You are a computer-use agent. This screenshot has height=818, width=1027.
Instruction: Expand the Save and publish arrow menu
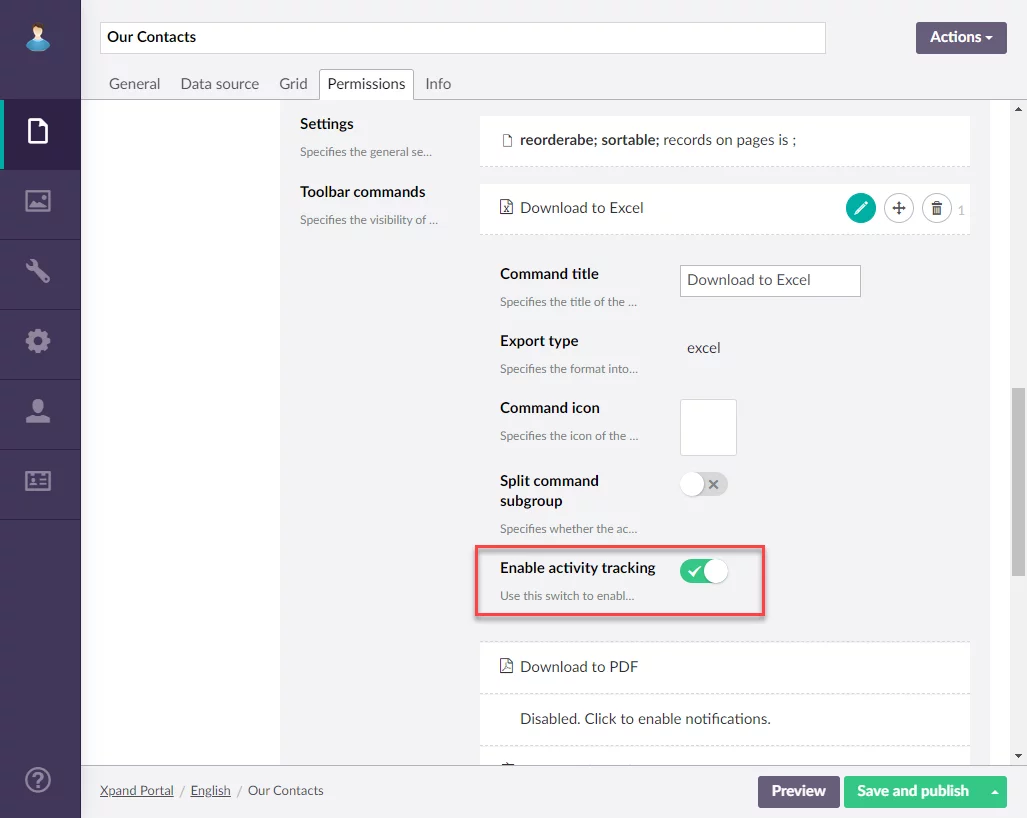click(x=994, y=791)
